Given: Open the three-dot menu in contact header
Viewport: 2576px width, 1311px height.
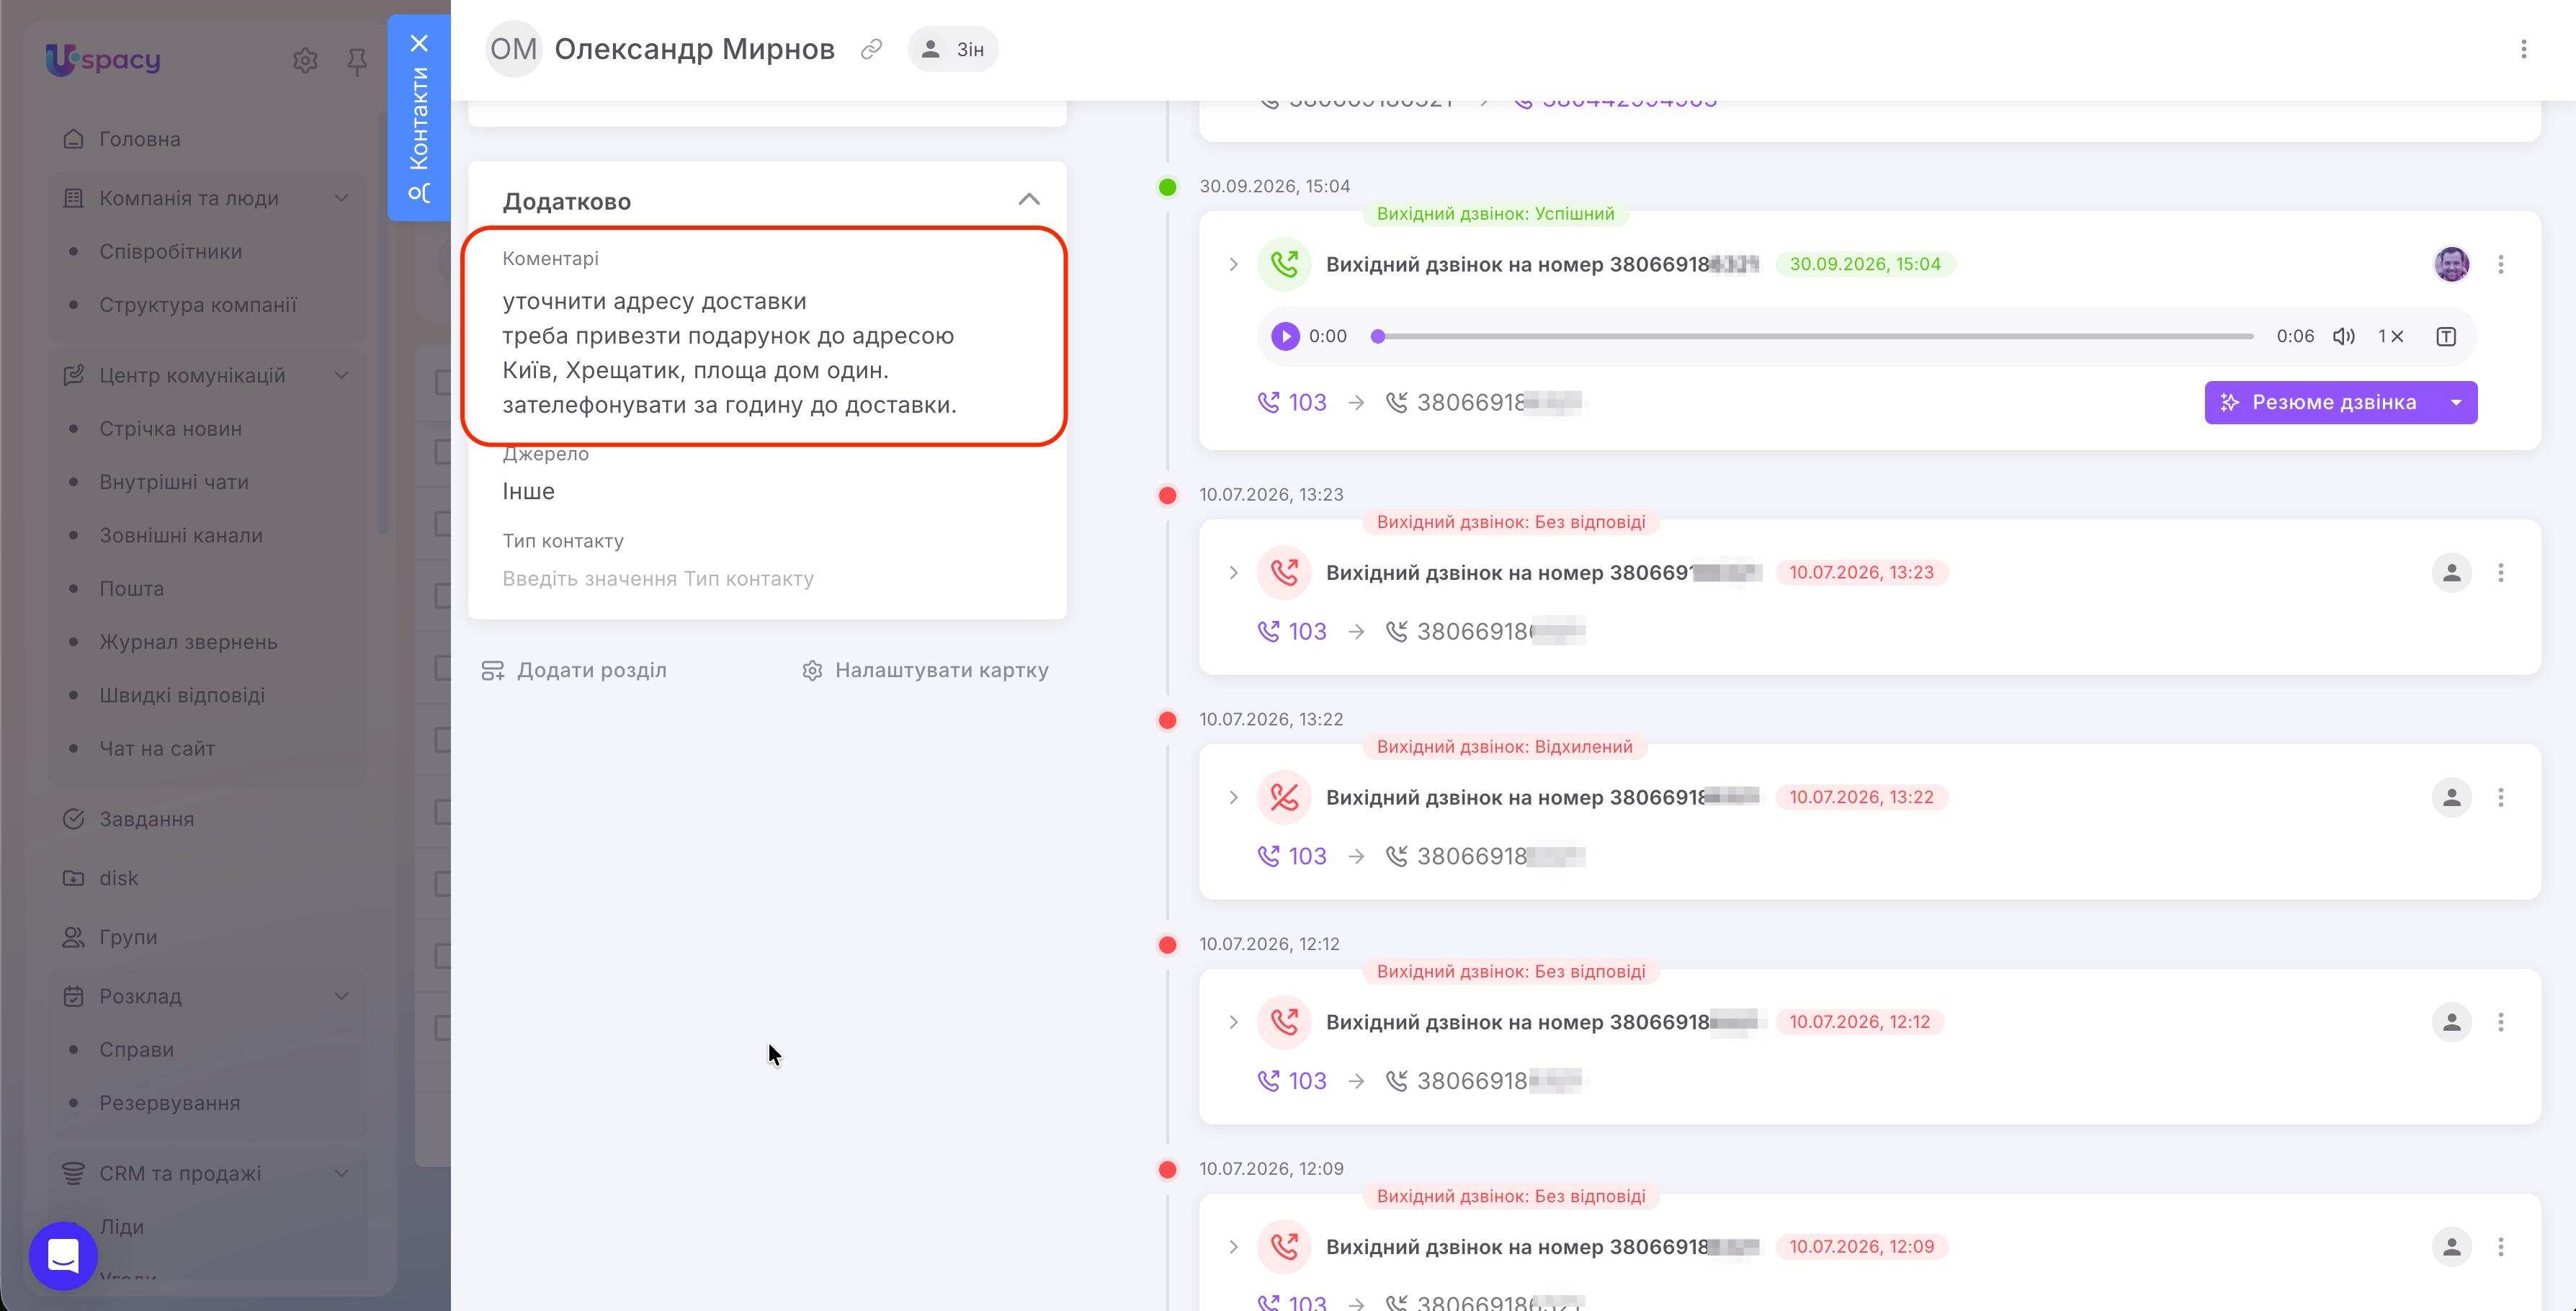Looking at the screenshot, I should click(2523, 49).
